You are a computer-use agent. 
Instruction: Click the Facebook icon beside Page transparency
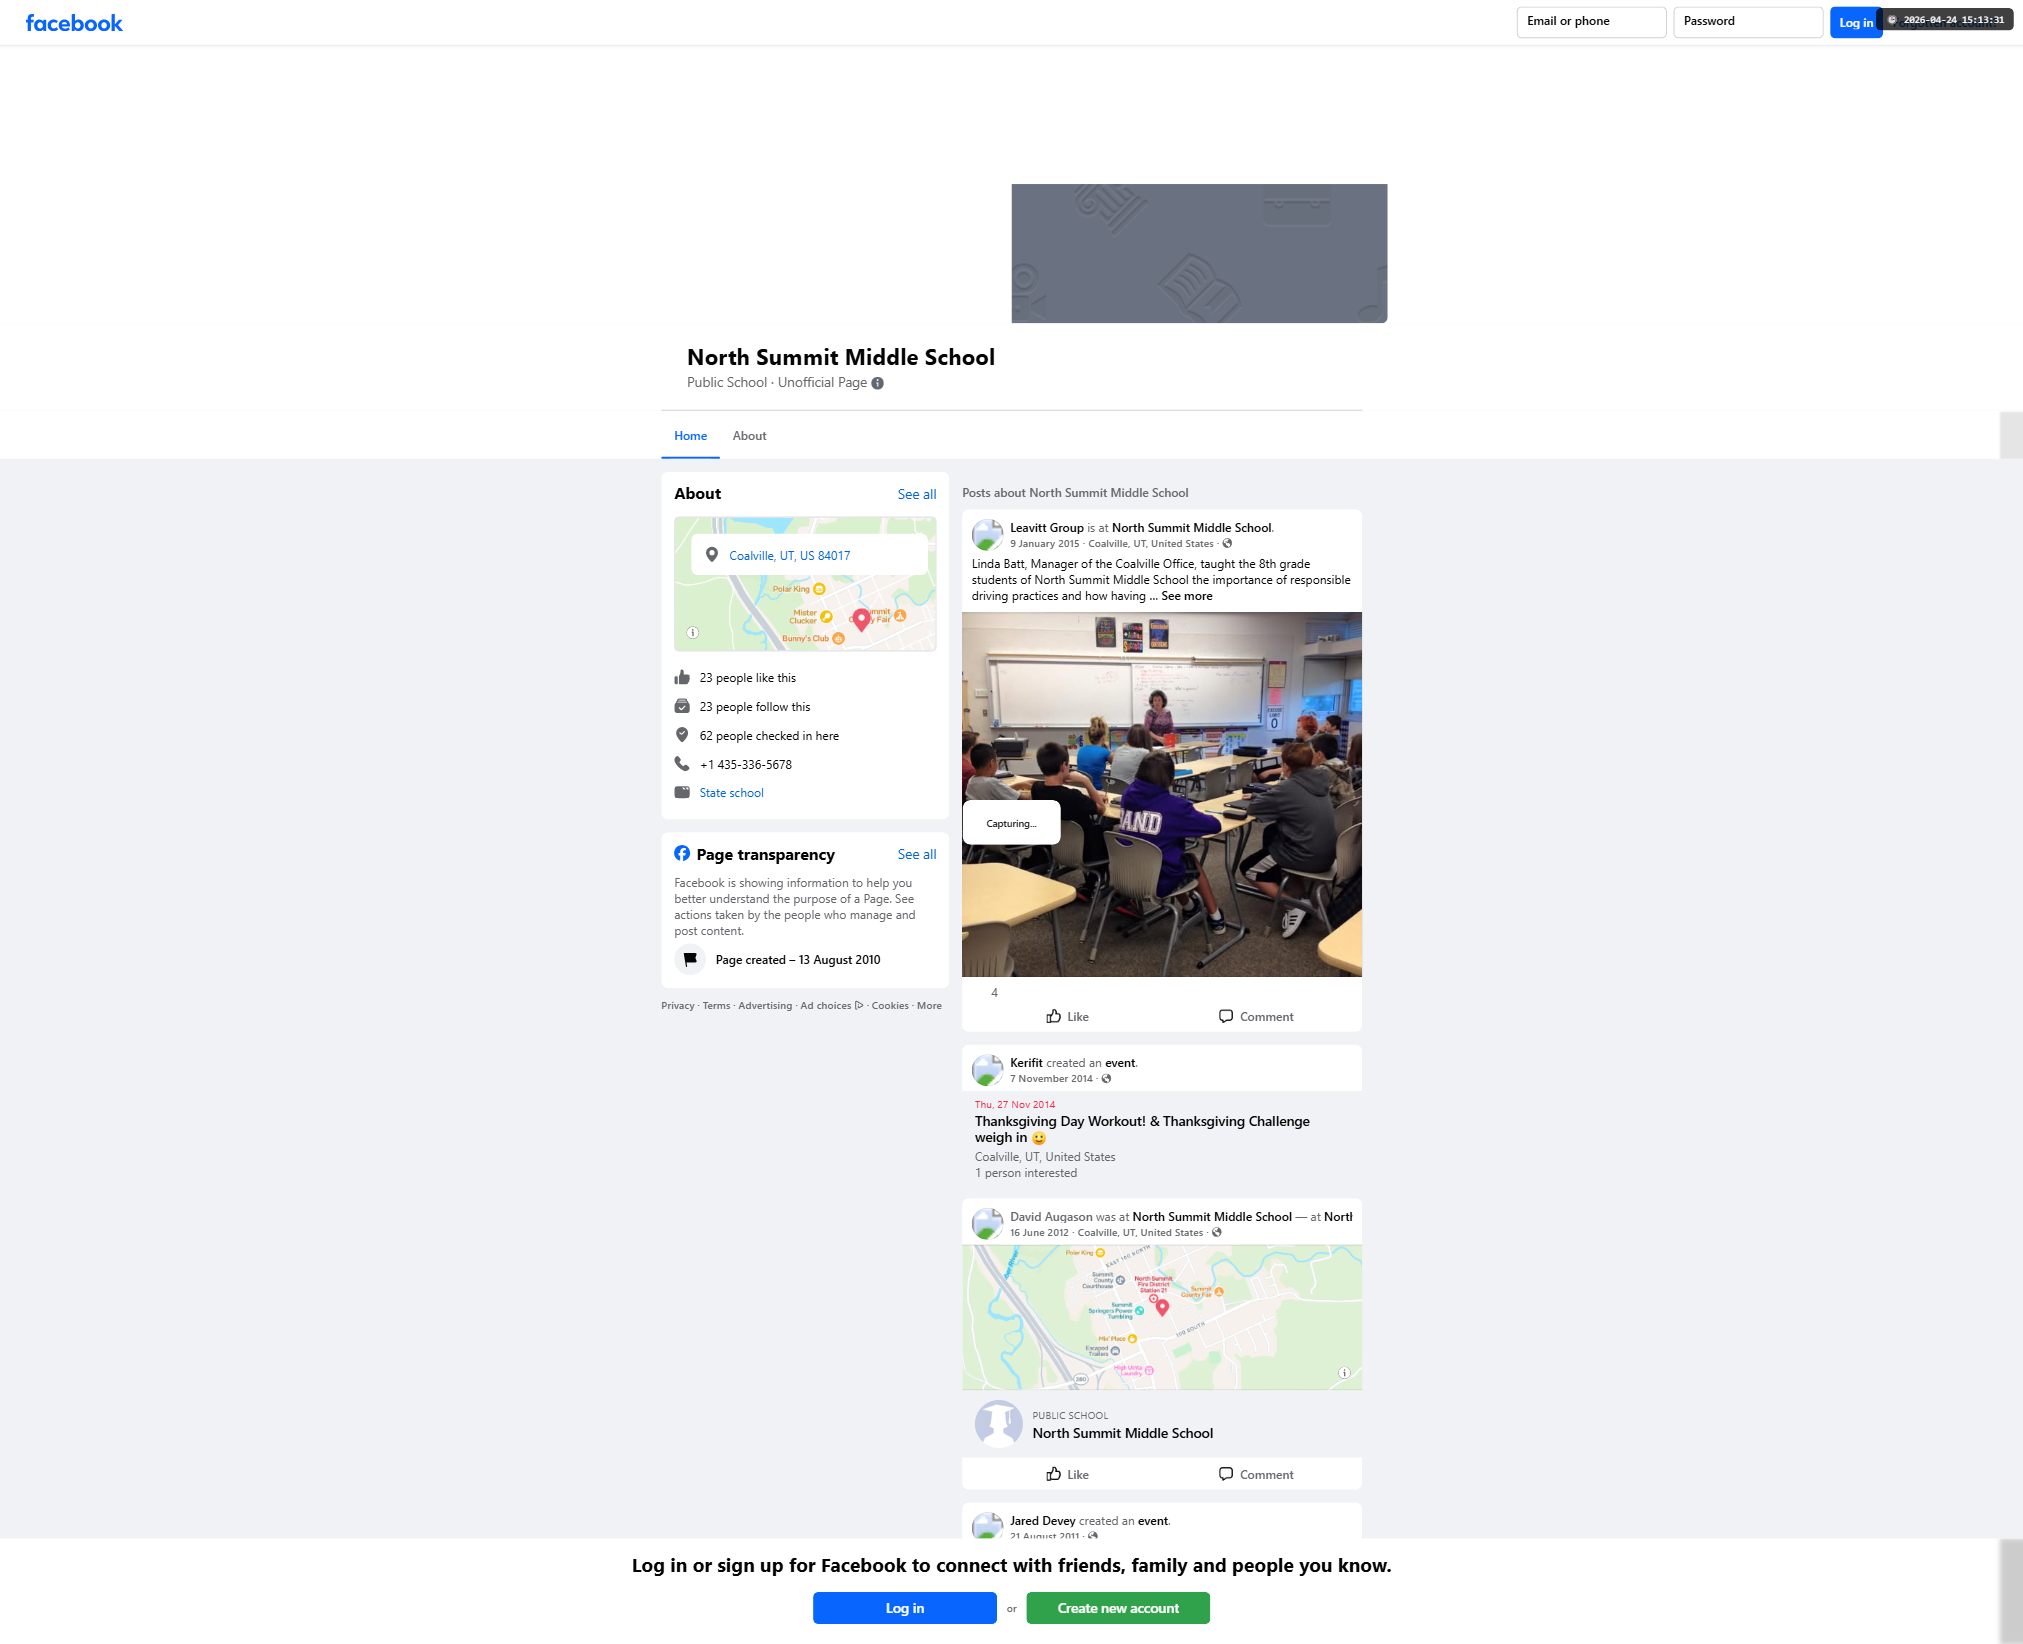[x=682, y=854]
